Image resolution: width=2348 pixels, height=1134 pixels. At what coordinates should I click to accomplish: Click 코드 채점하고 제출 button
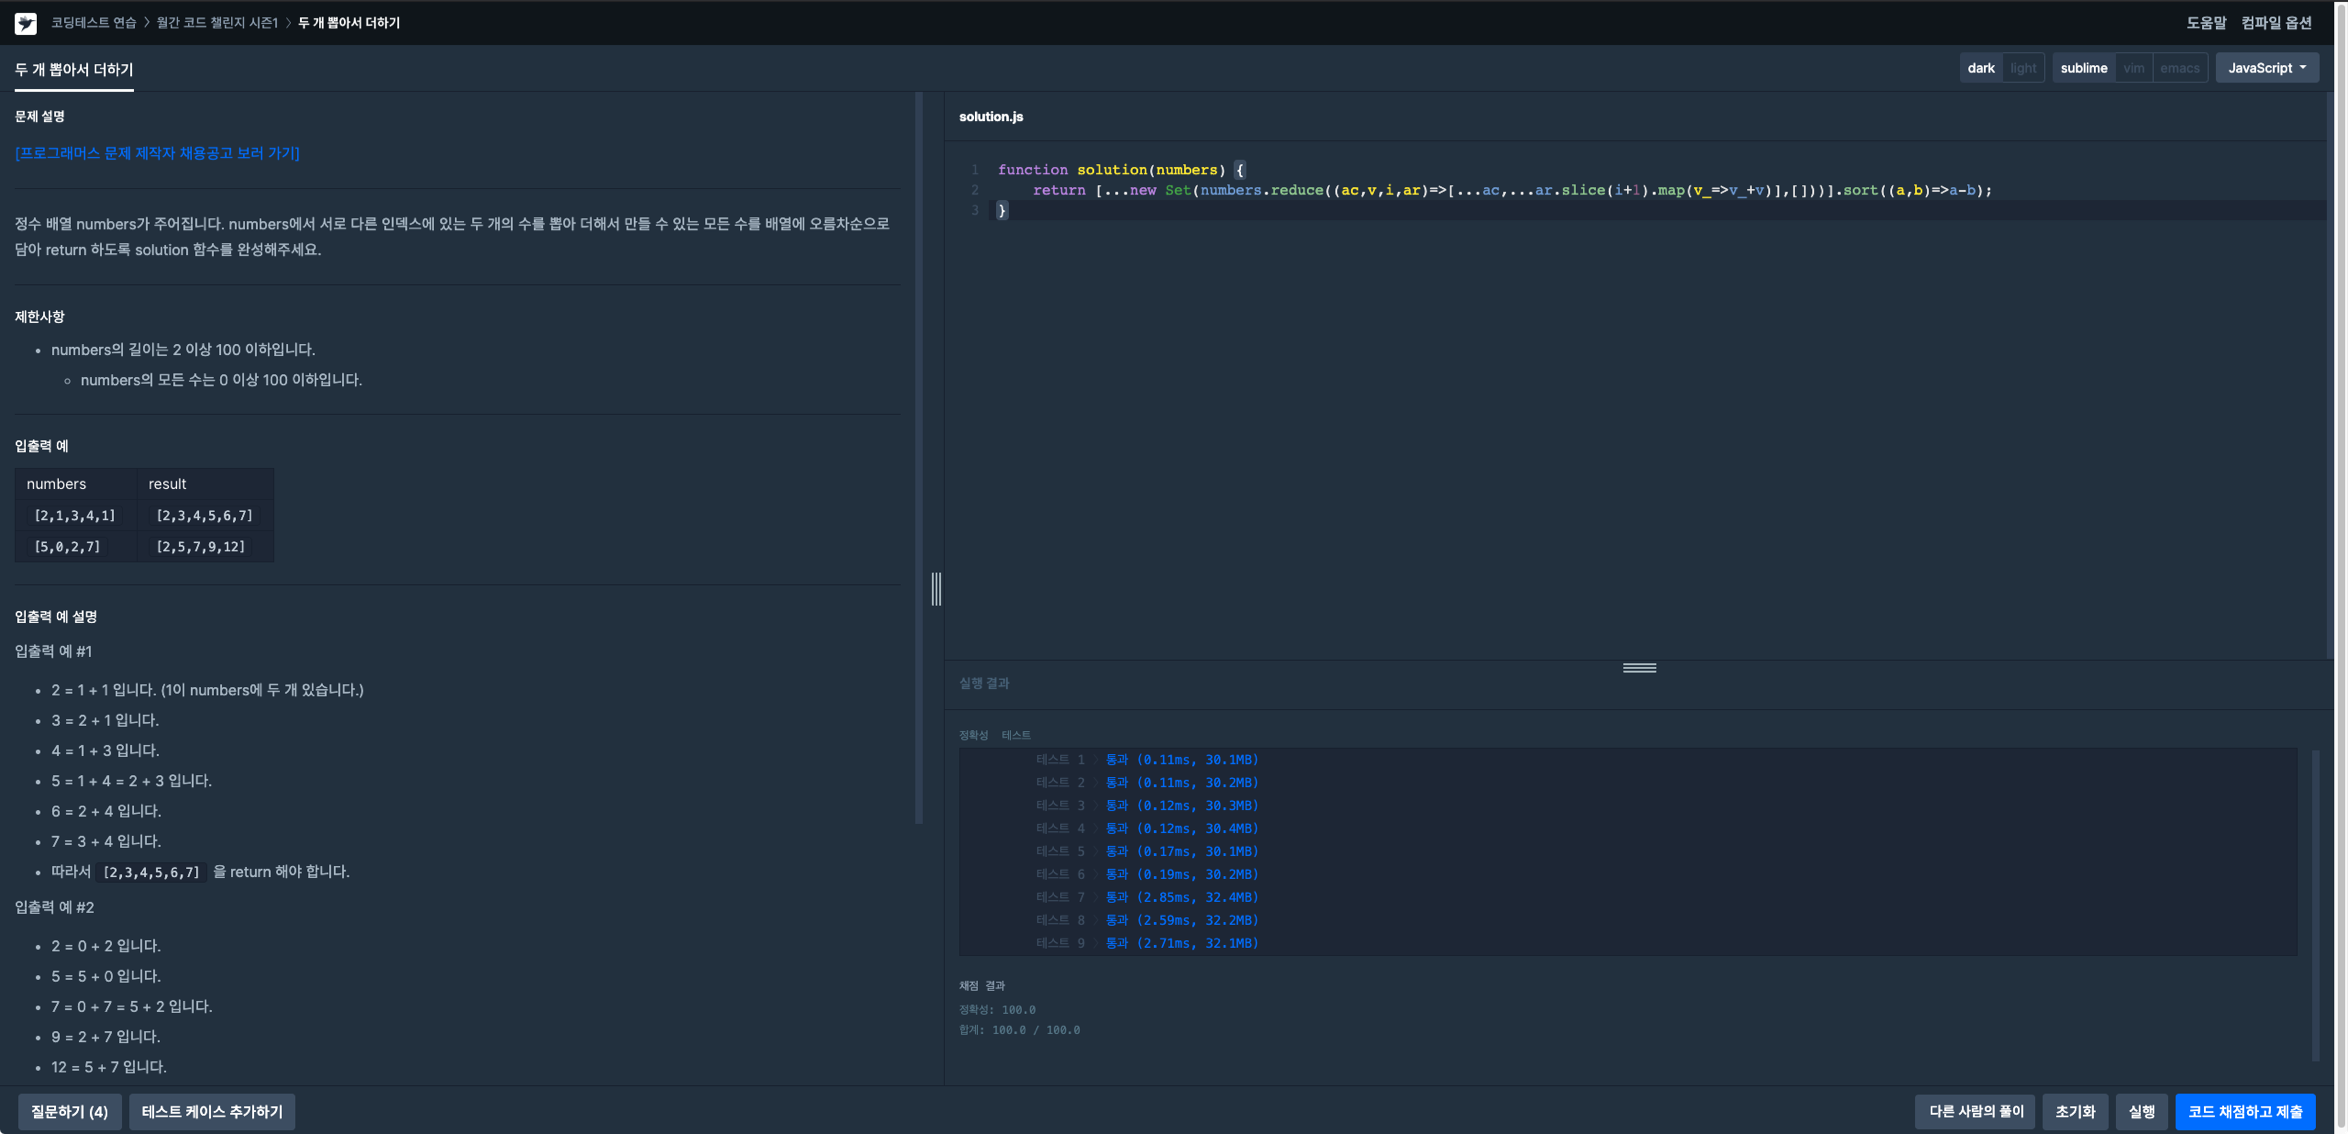click(x=2245, y=1111)
